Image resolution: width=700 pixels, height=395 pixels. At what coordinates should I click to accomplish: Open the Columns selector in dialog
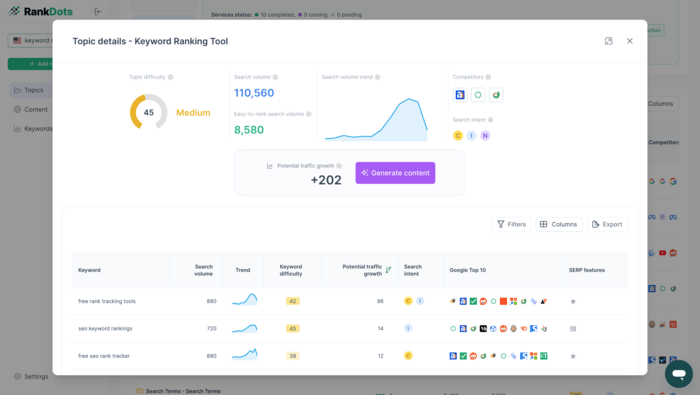(558, 224)
